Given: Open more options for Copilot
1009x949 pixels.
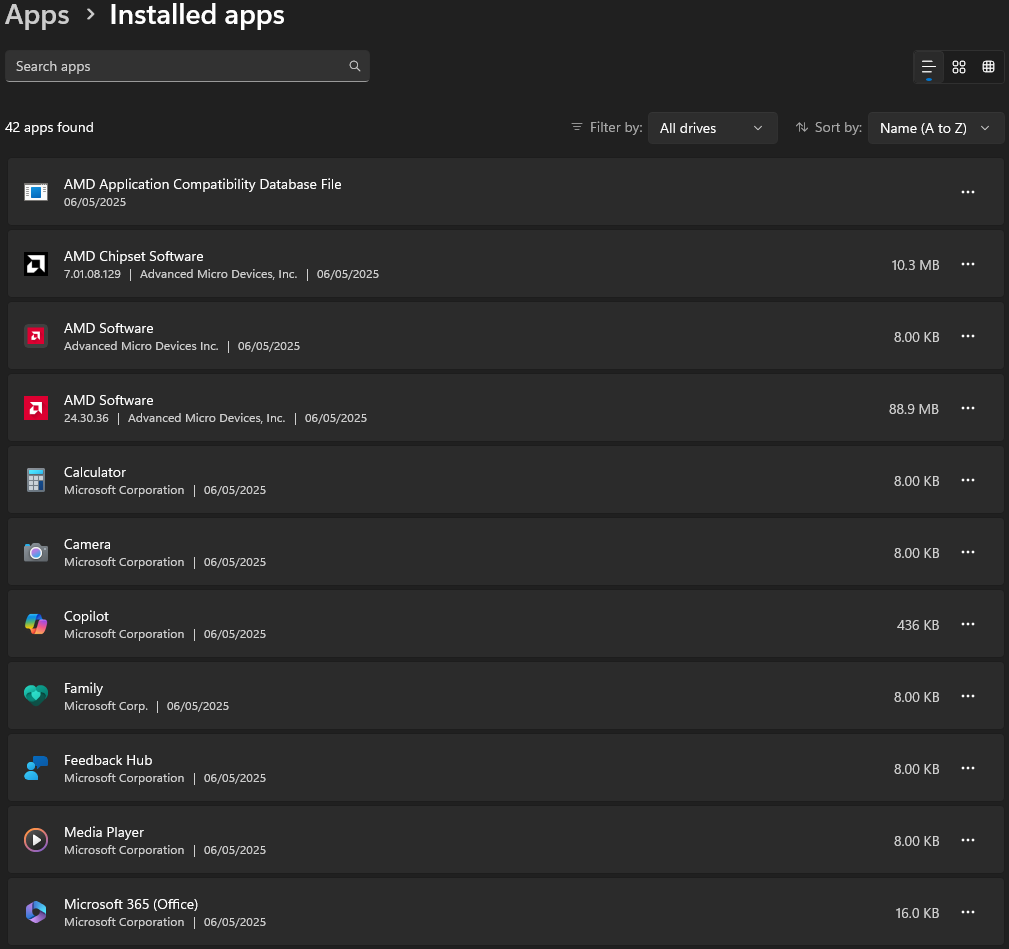Looking at the screenshot, I should coord(968,624).
